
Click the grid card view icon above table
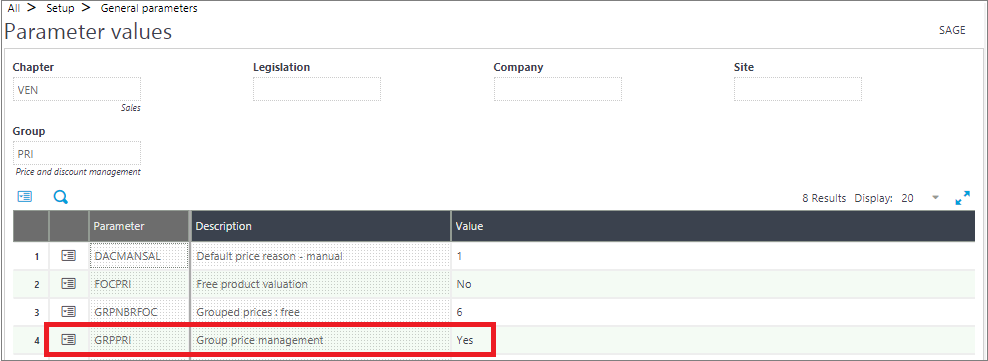[25, 197]
